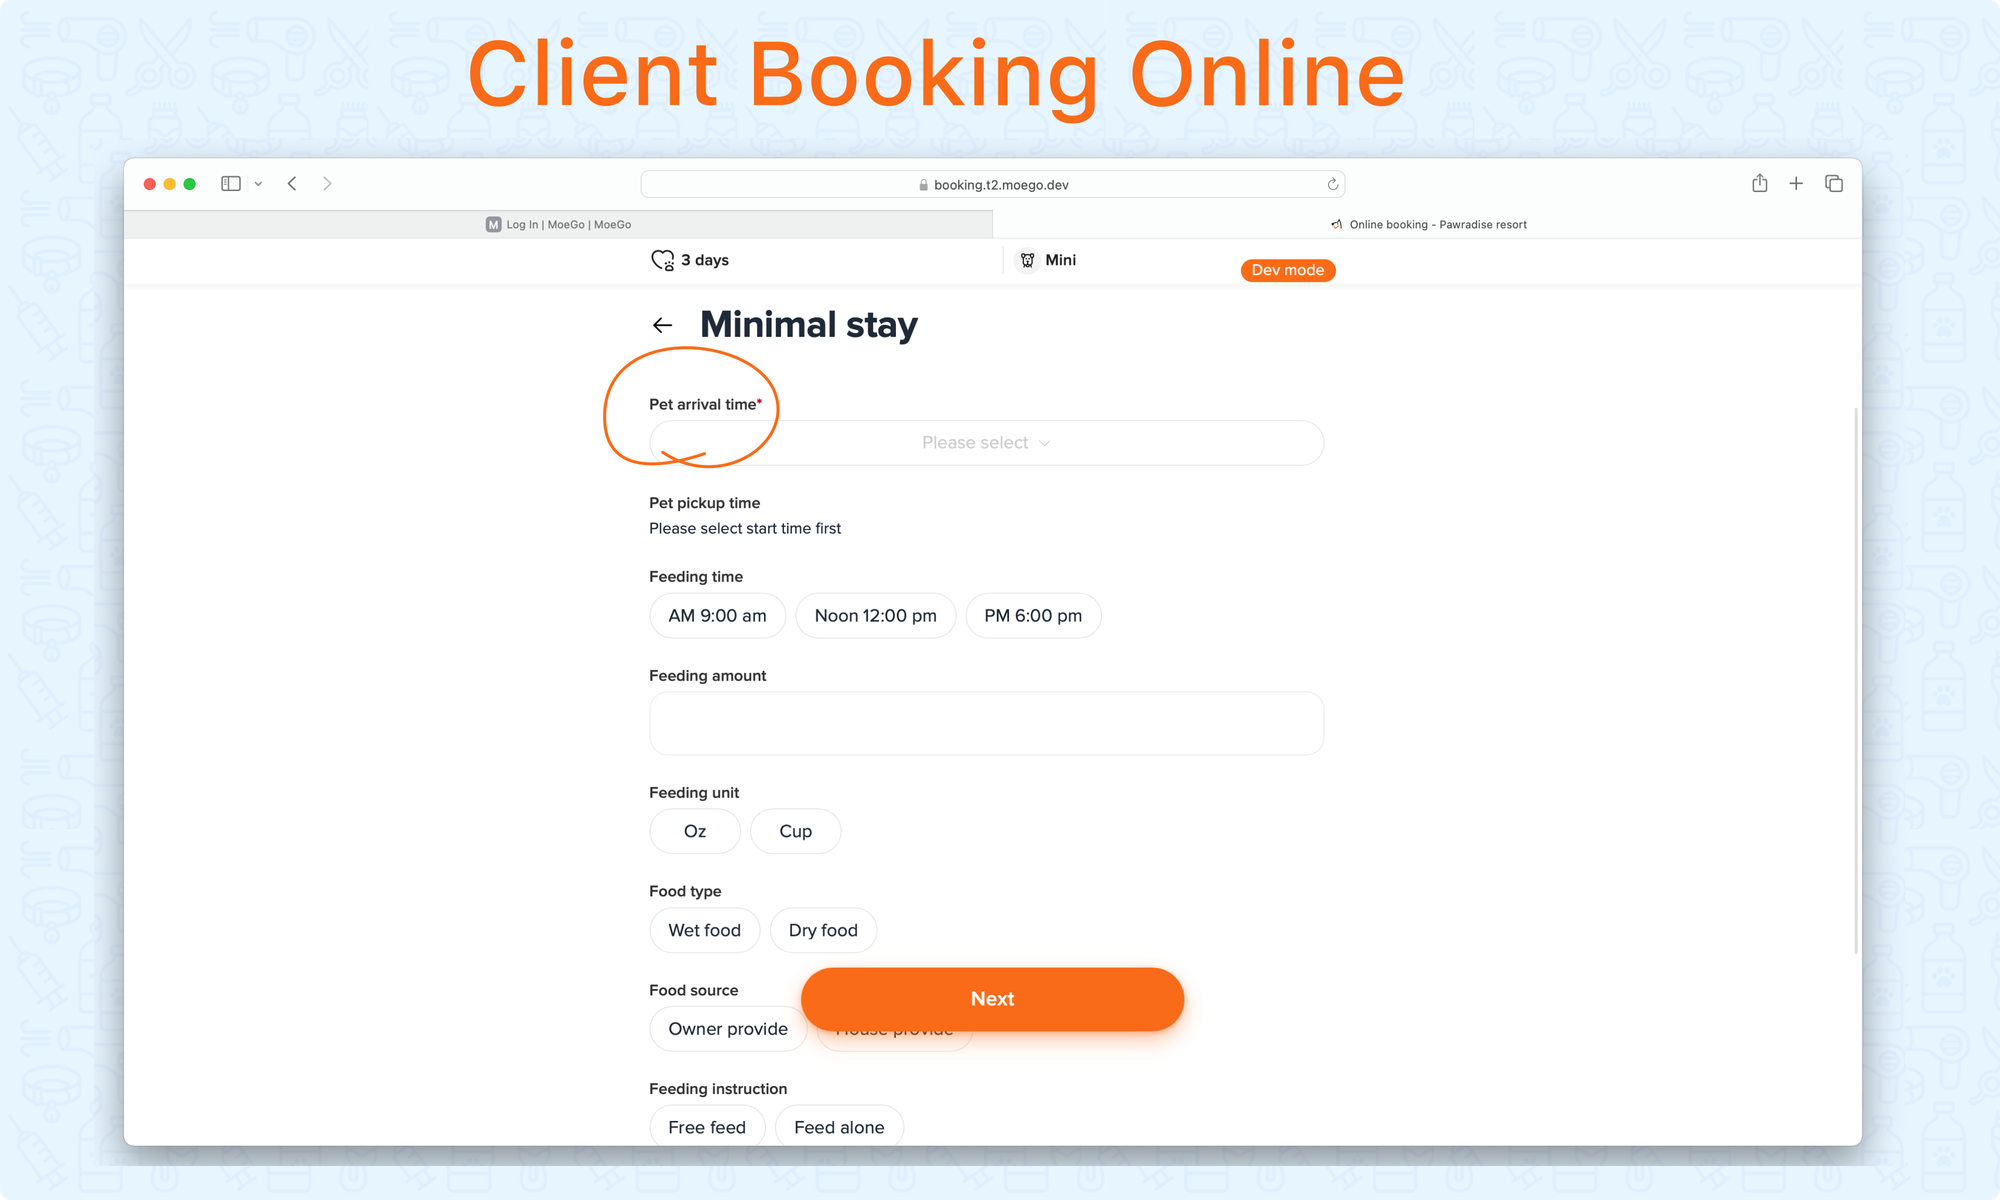Open a new tab with plus icon
Screen dimensions: 2000x1200
(1796, 184)
